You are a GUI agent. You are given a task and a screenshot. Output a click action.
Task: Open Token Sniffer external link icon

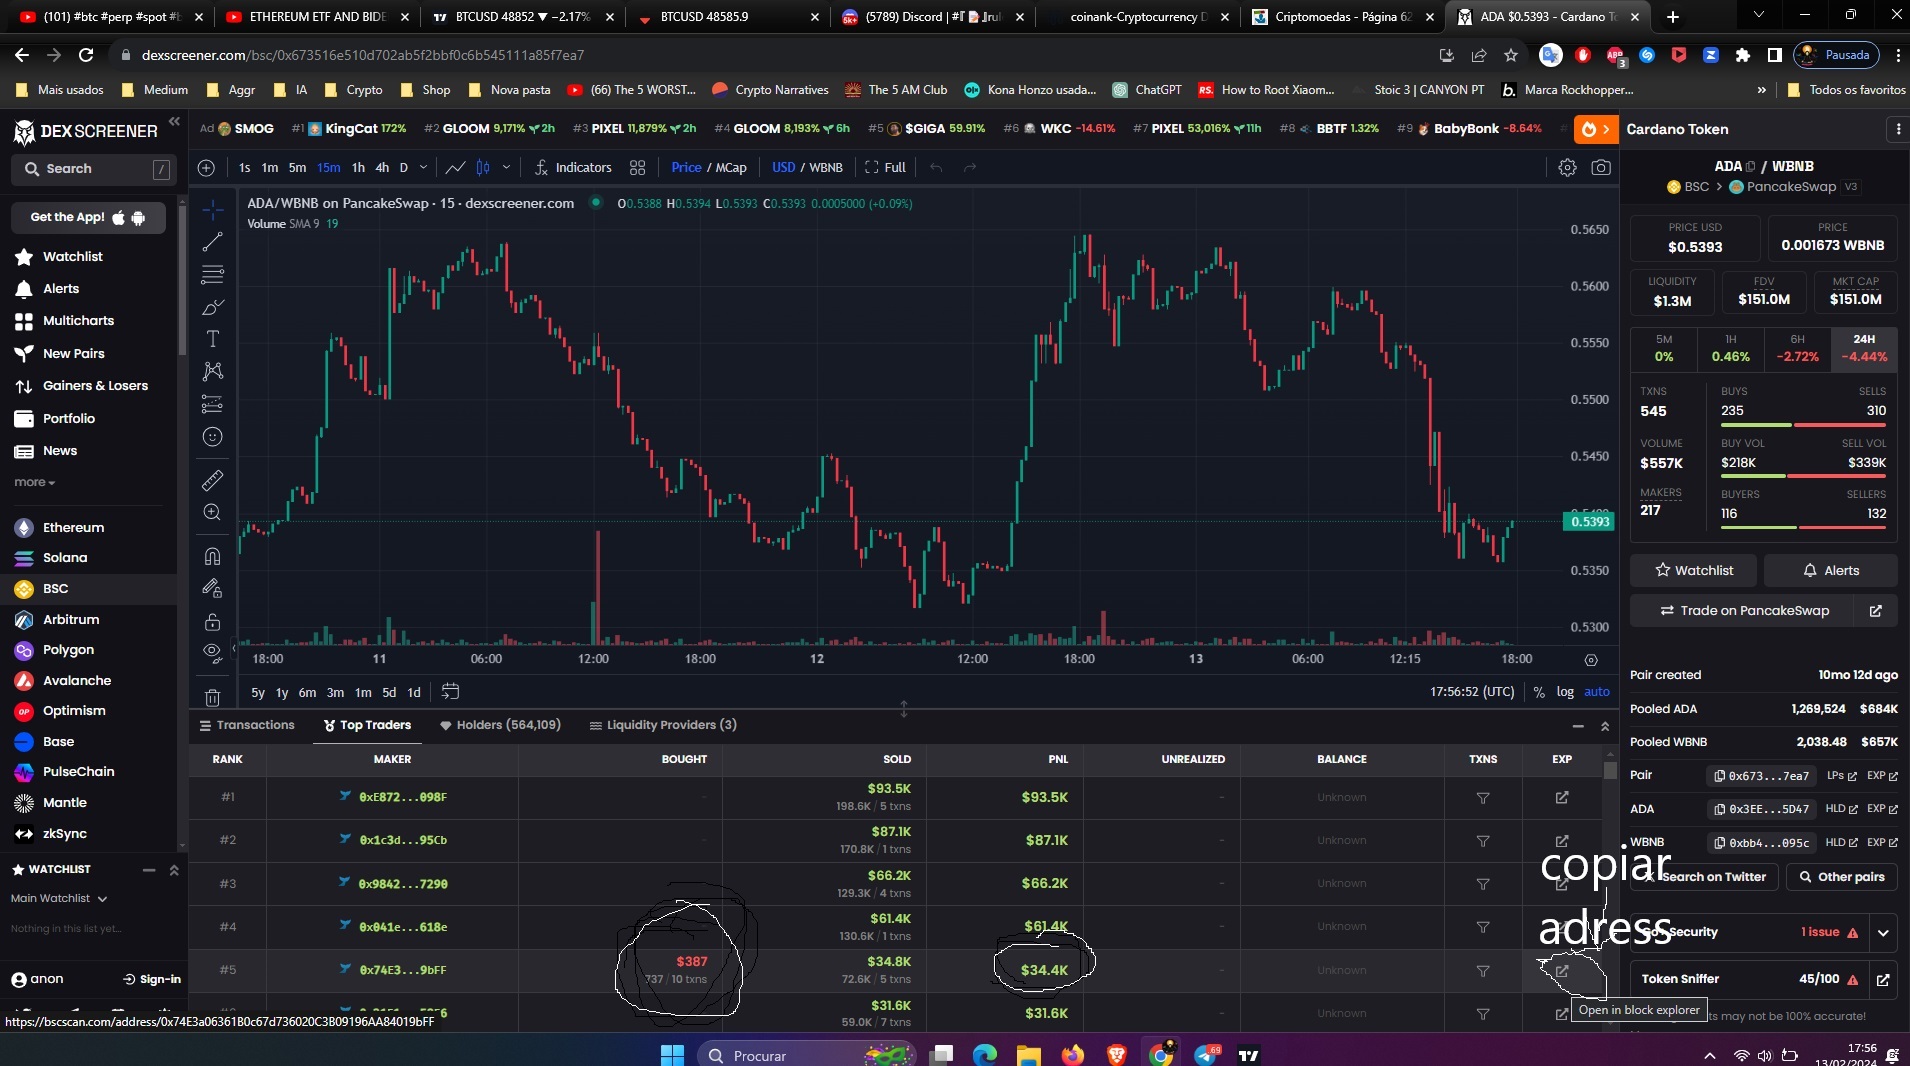coord(1883,979)
